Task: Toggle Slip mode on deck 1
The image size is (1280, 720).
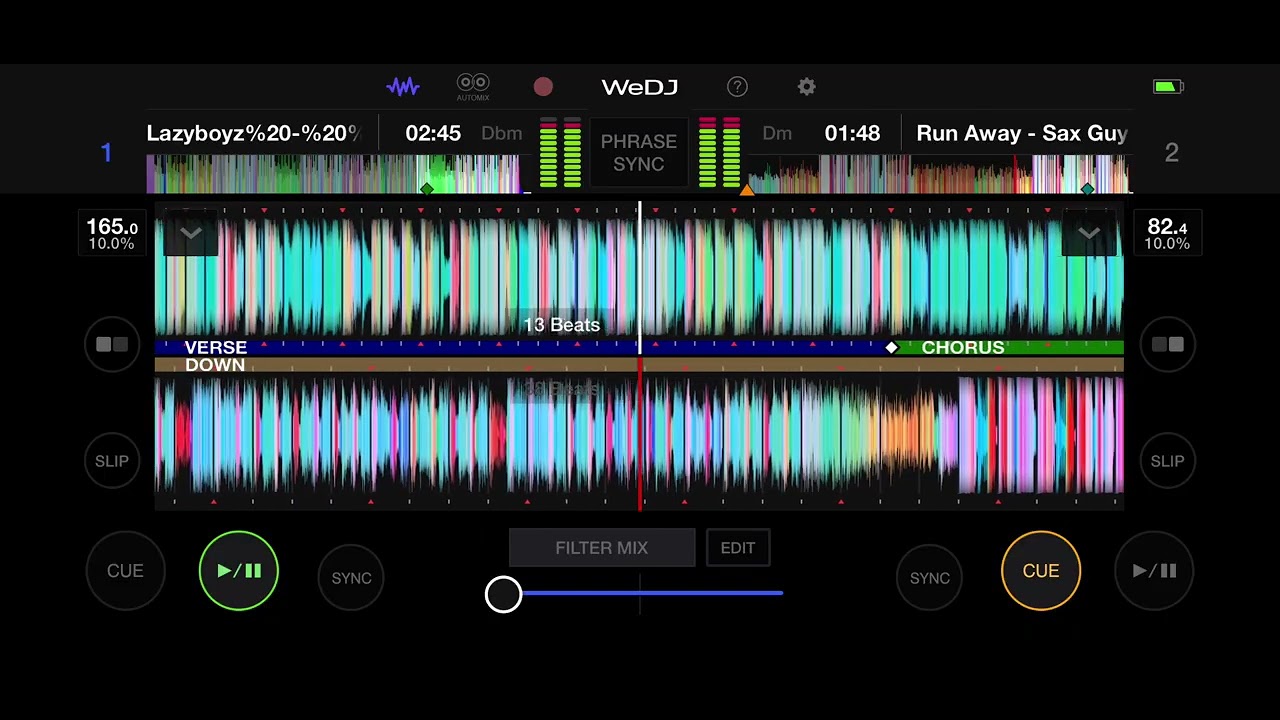Action: 112,461
